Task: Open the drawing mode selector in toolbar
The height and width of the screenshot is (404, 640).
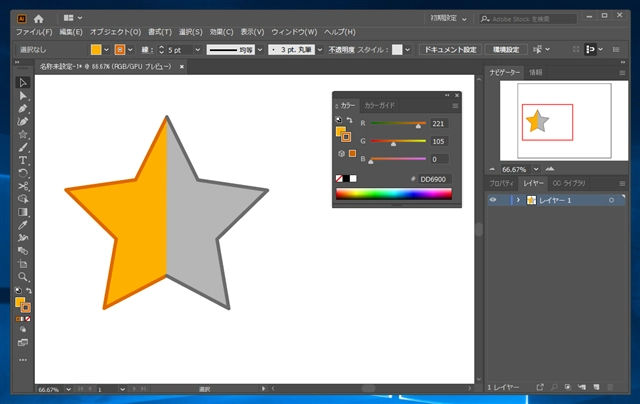Action: click(23, 330)
